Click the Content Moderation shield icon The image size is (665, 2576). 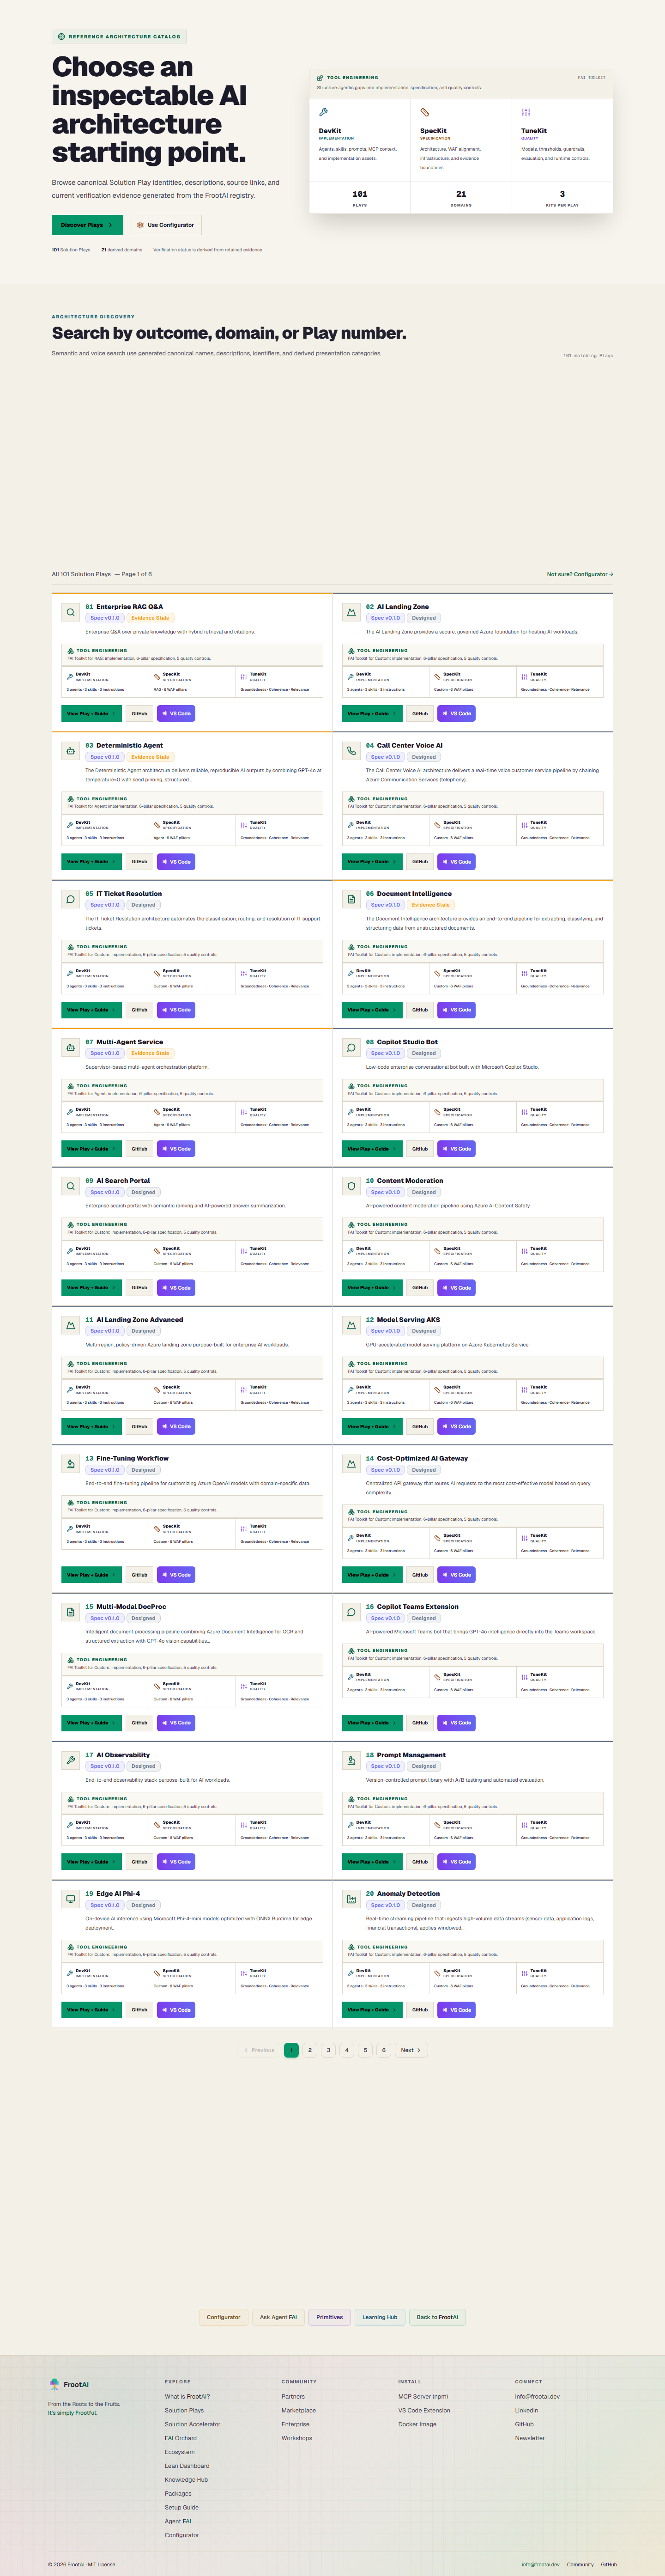(351, 1186)
